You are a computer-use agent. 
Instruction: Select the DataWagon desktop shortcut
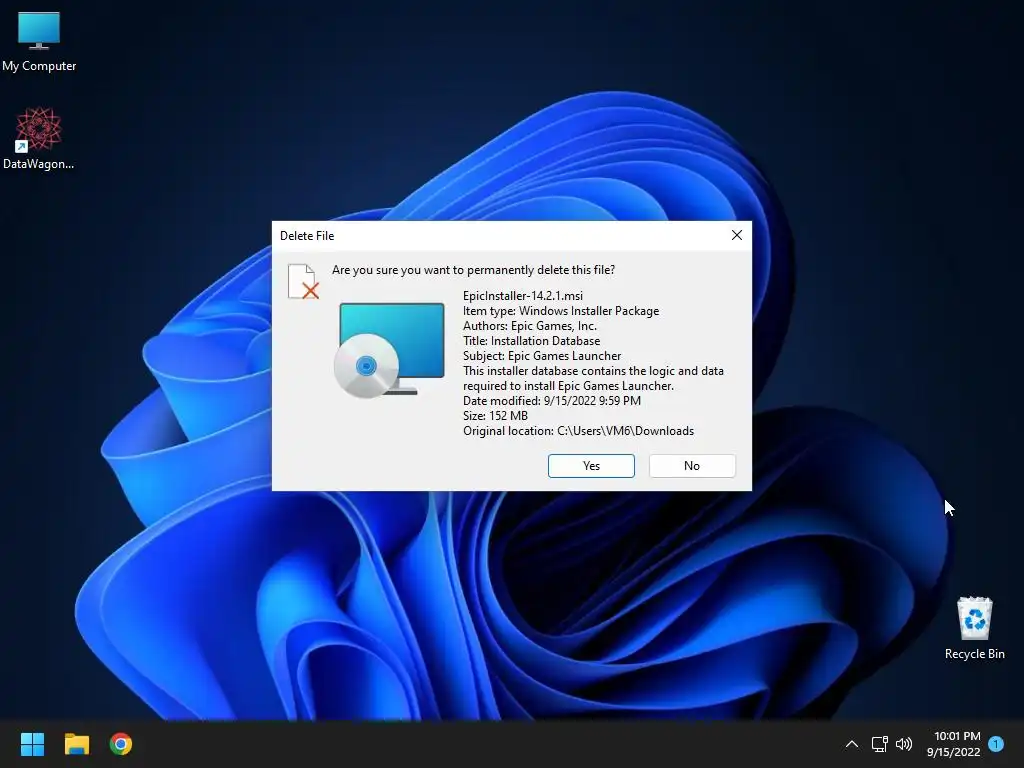[39, 138]
